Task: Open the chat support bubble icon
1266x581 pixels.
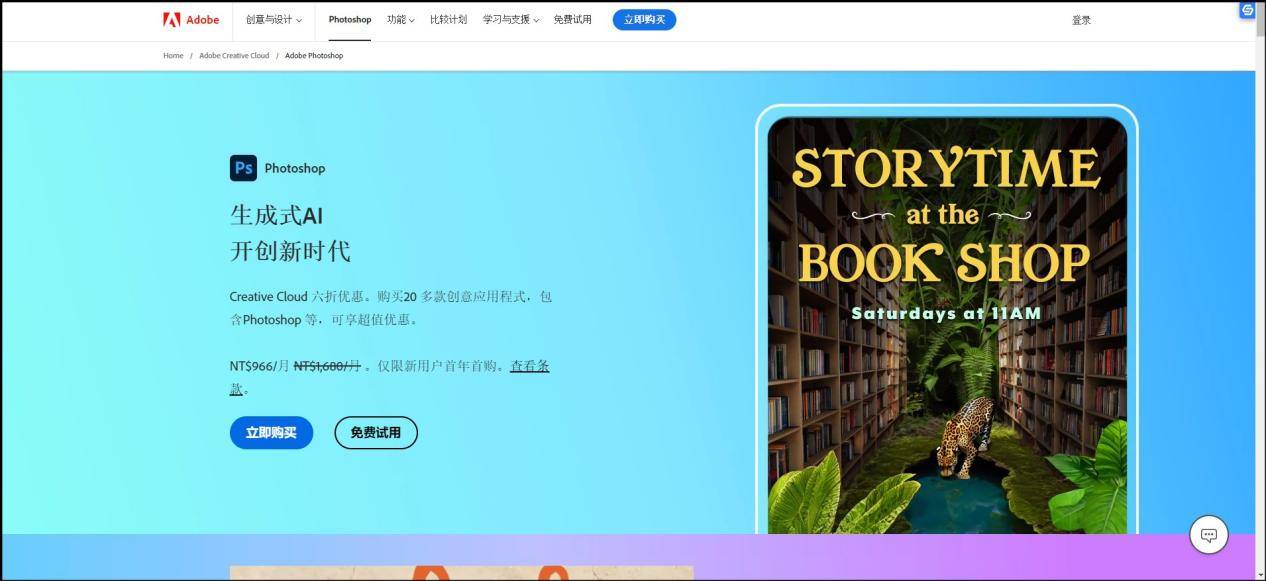Action: [x=1208, y=535]
